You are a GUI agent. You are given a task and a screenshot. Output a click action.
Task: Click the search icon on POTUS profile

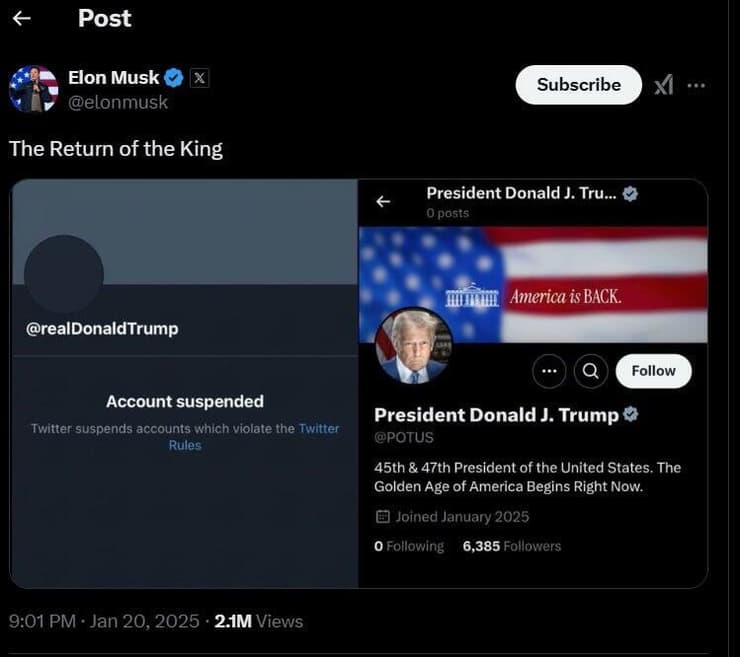coord(590,371)
